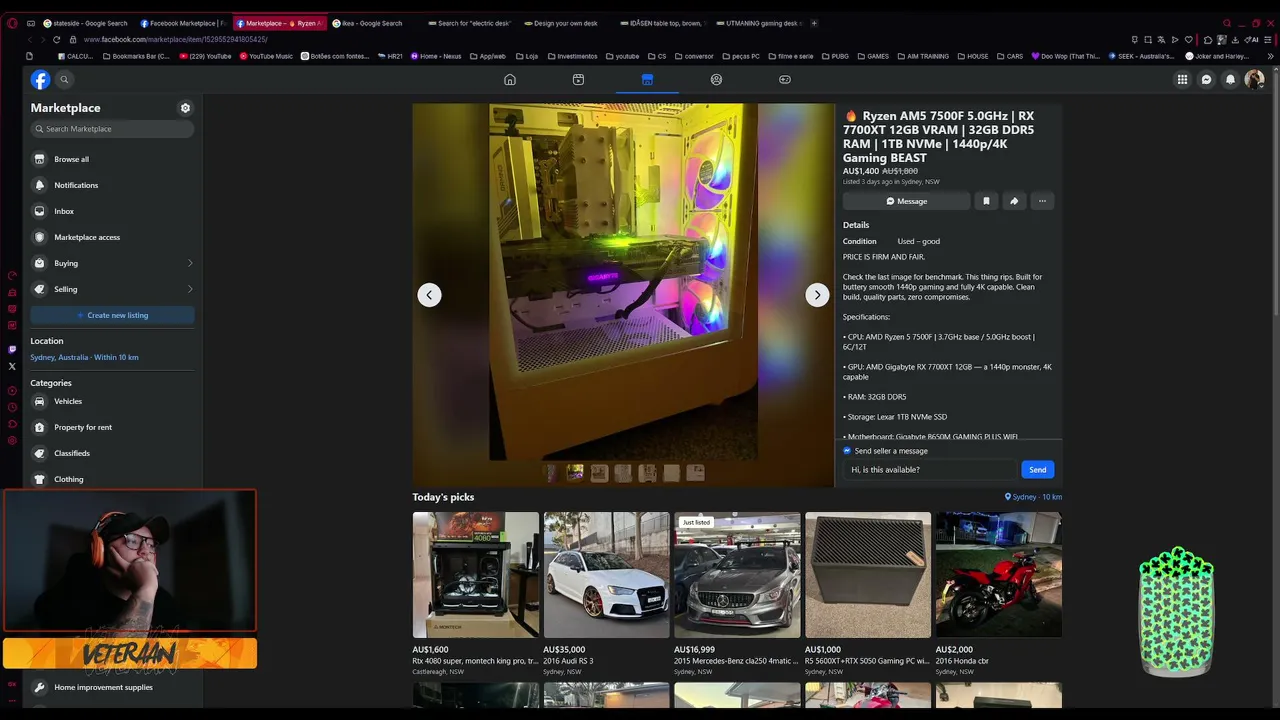Screen dimensions: 1280x720
Task: Go back using the browser arrow
Action: (28, 39)
